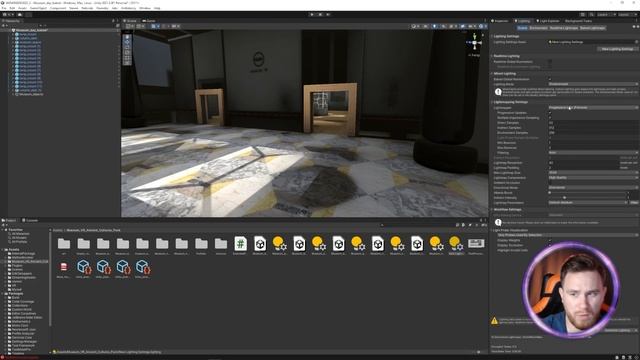
Task: Switch to the Environment lighting sub-tab
Action: pyautogui.click(x=538, y=28)
